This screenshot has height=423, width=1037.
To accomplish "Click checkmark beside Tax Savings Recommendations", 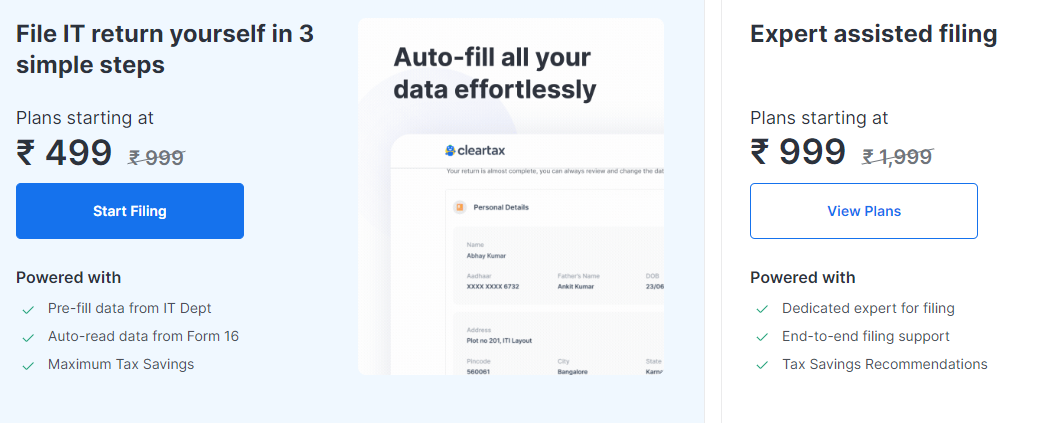I will click(x=762, y=365).
